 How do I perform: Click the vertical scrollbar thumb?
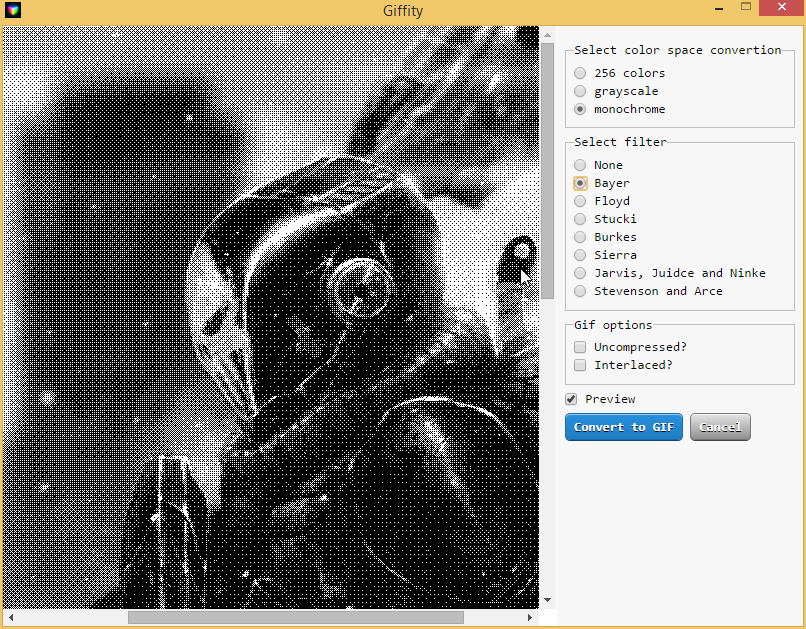[x=547, y=171]
